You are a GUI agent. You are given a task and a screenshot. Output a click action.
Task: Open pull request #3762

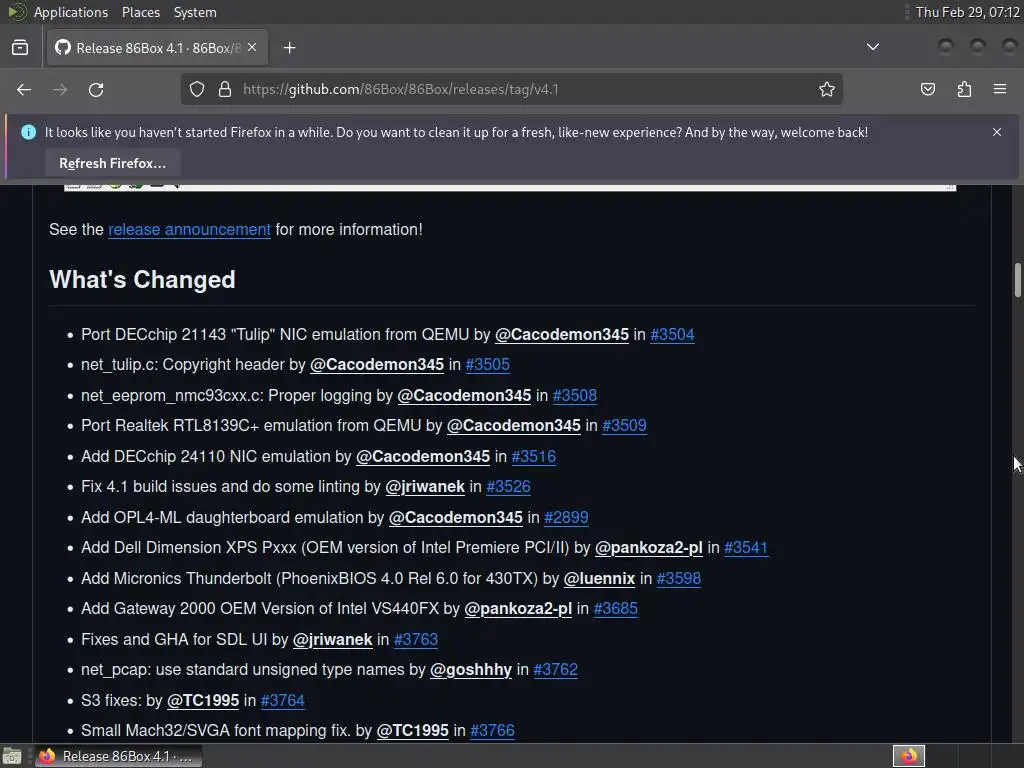point(555,669)
